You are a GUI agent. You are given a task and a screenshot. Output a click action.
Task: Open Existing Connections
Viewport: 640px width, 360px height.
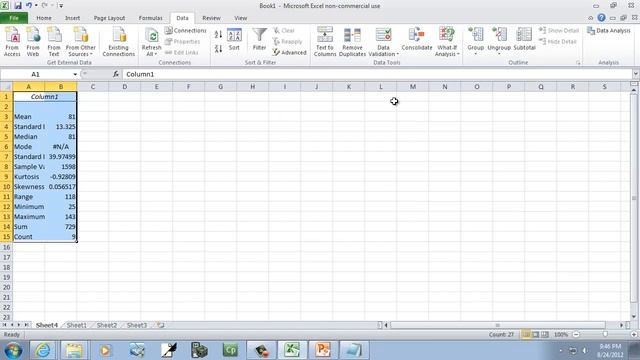click(118, 42)
